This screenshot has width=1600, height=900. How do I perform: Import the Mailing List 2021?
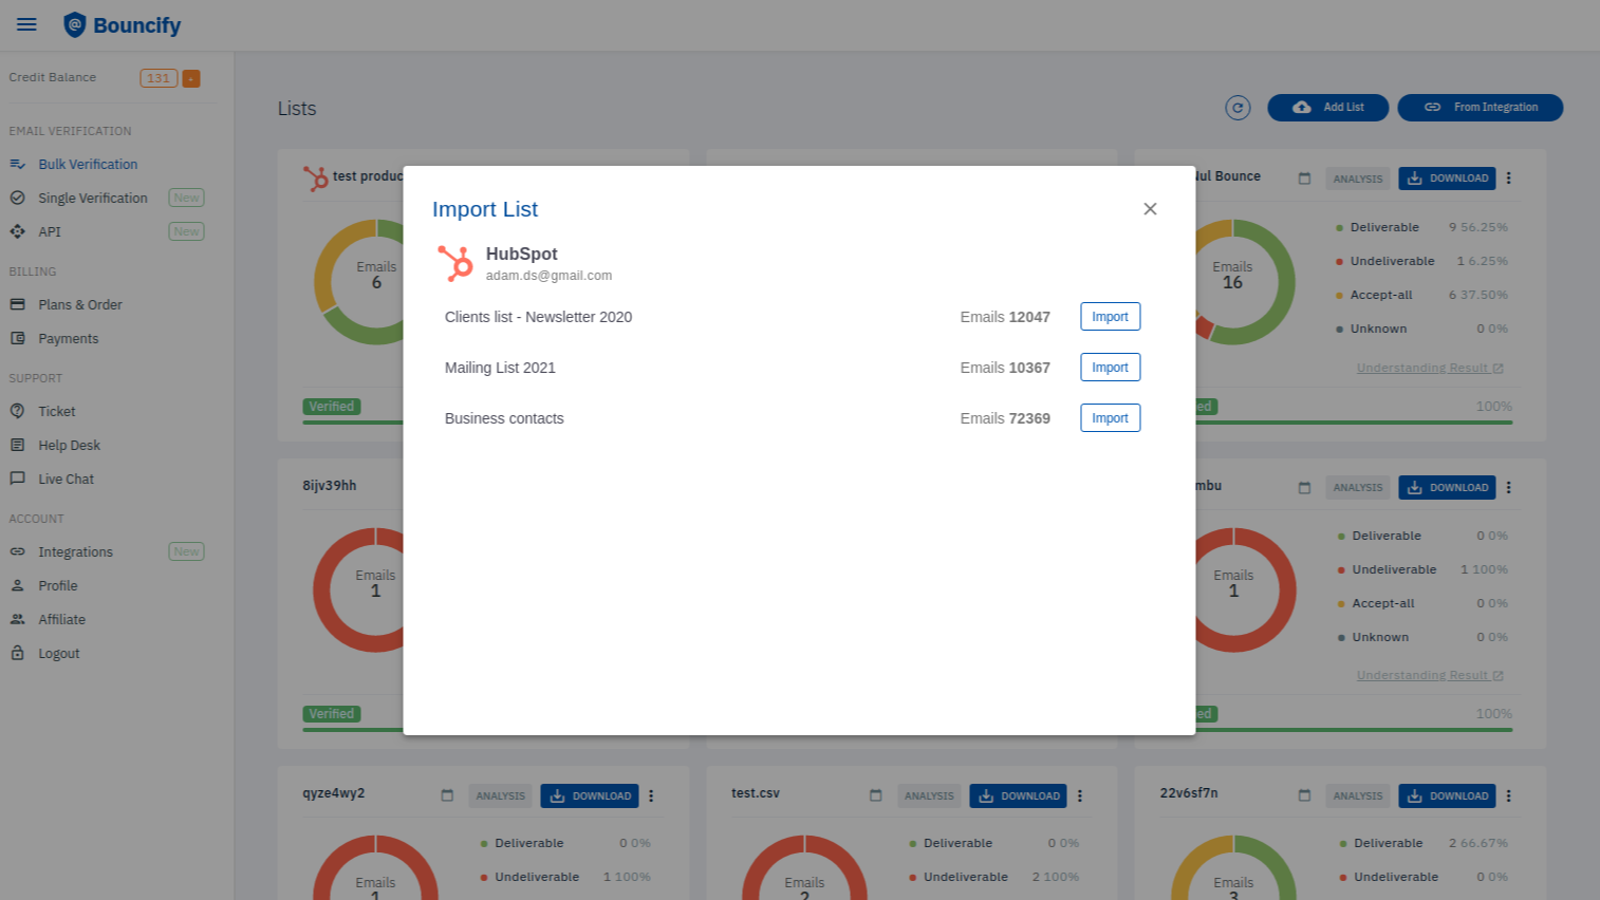(1110, 368)
